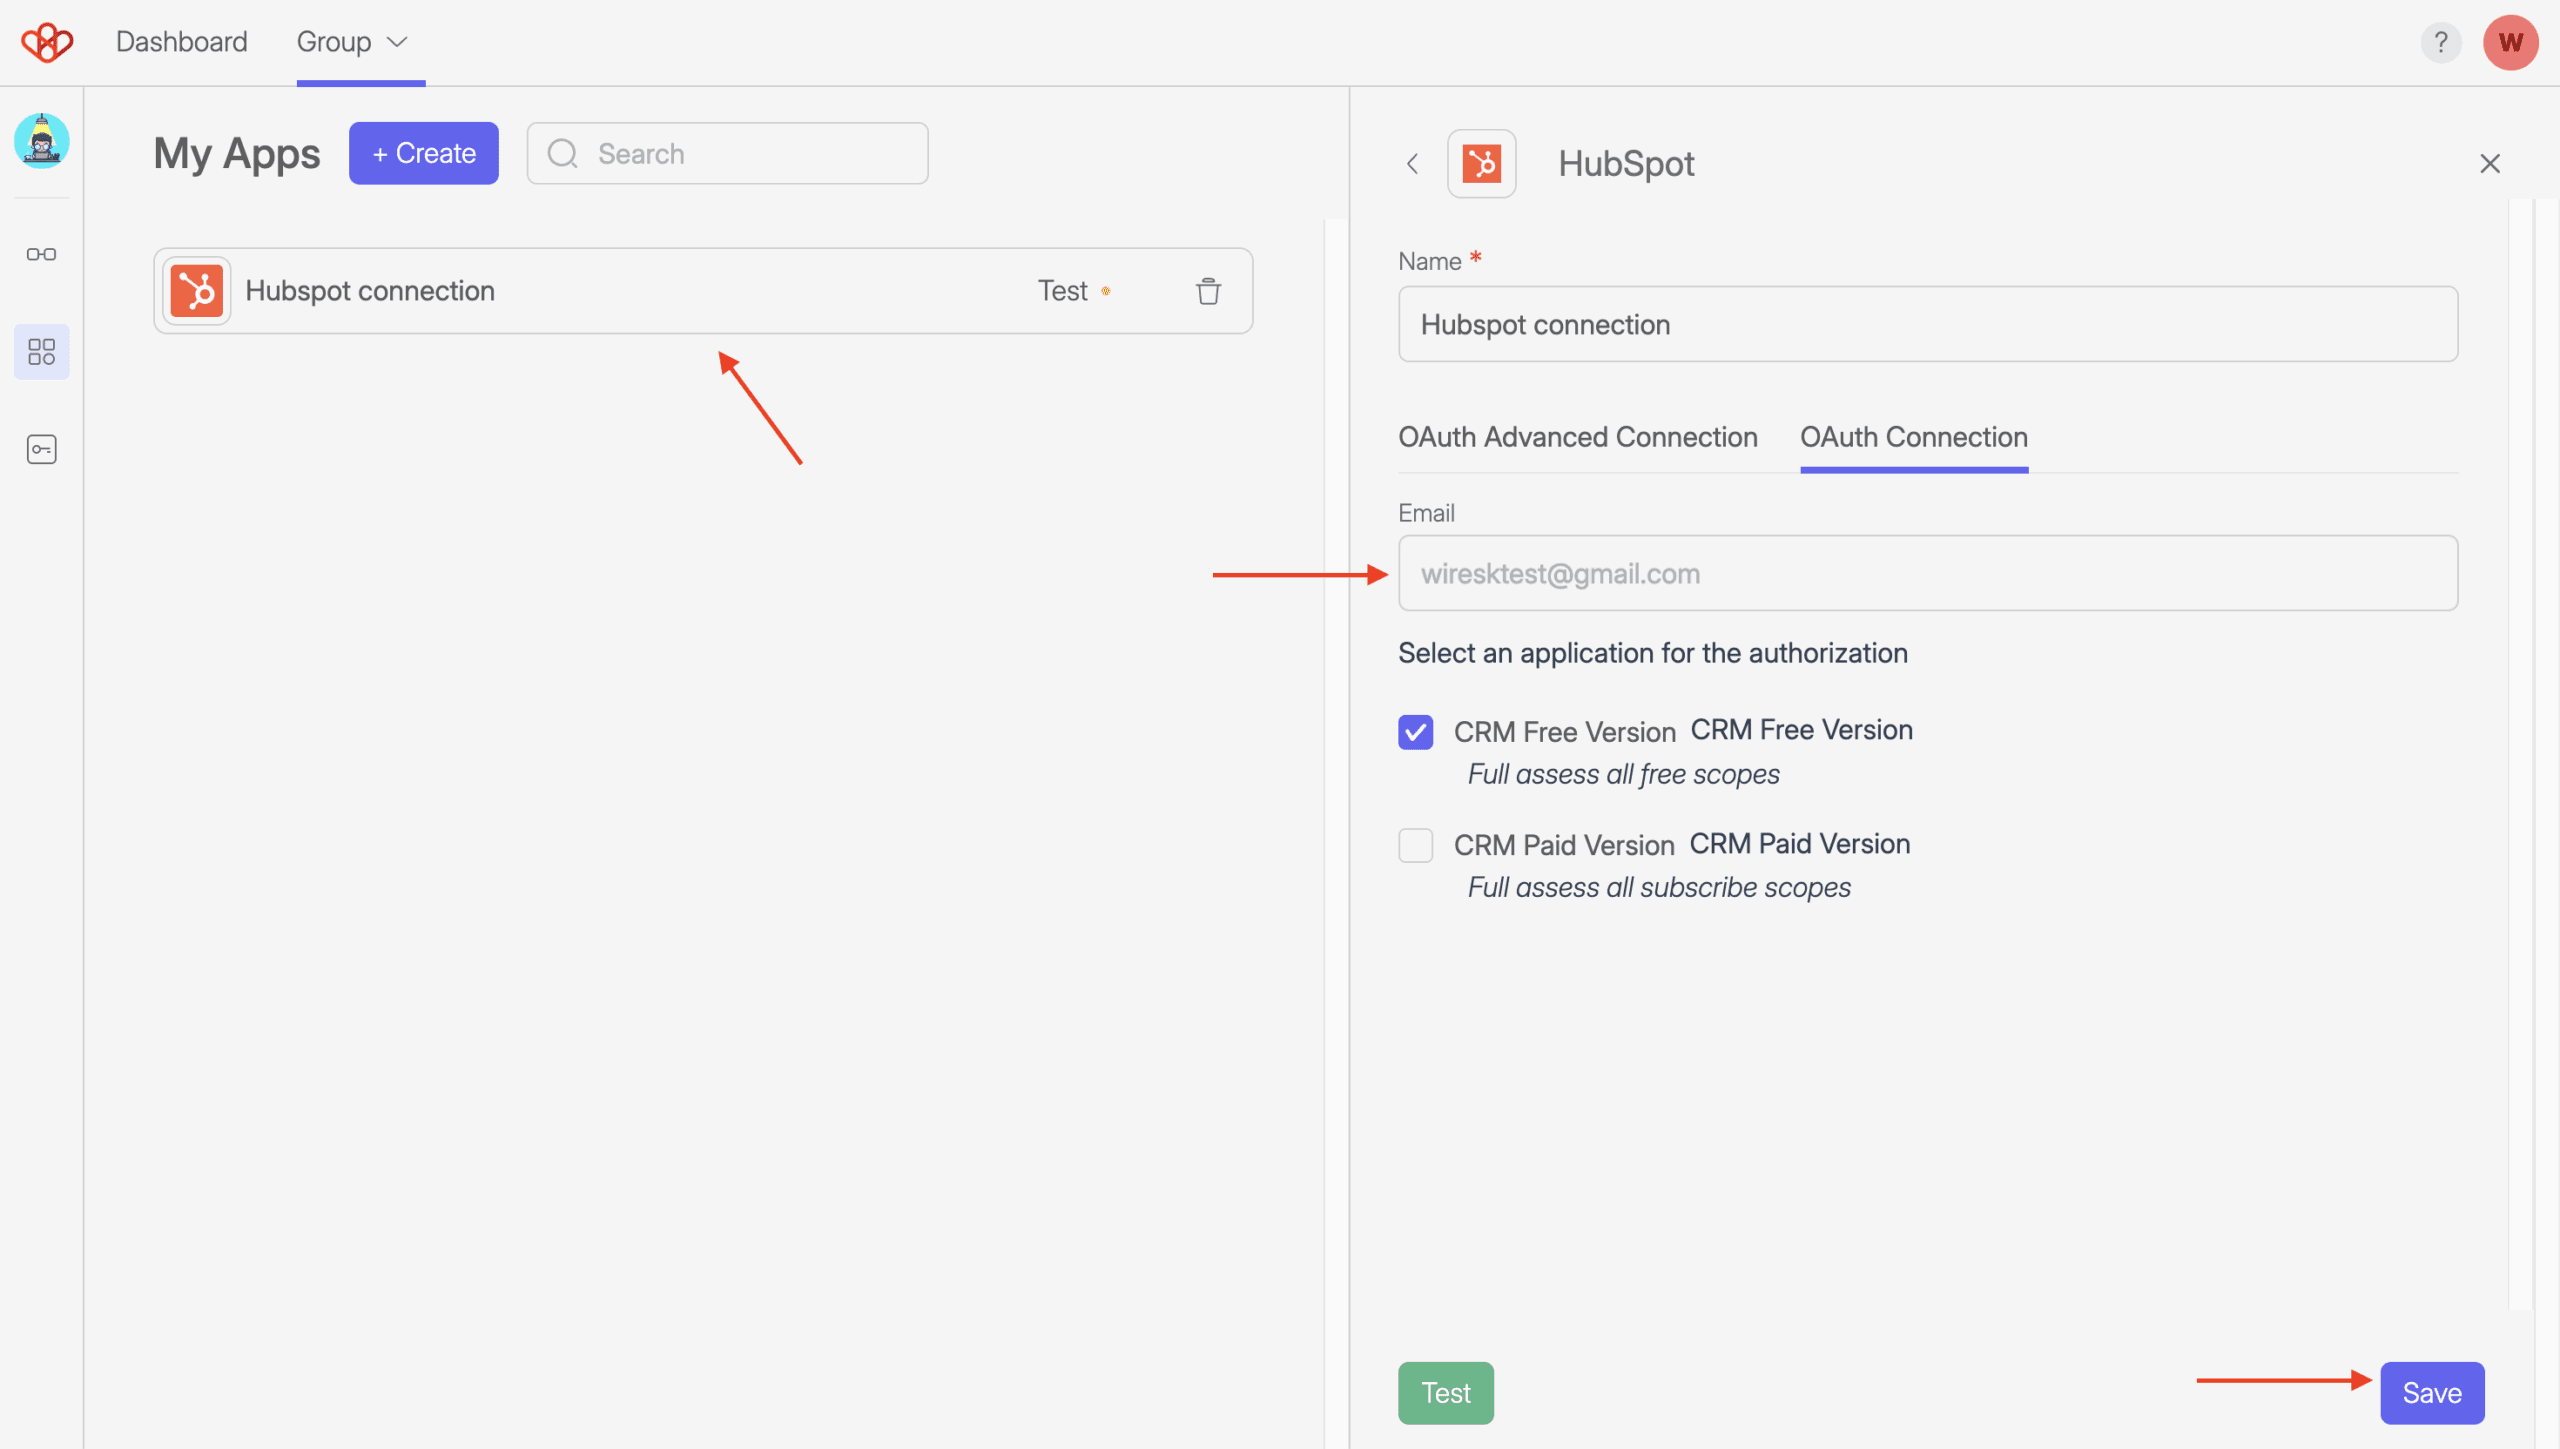Click the search magnifier icon
2560x1449 pixels.
(563, 153)
